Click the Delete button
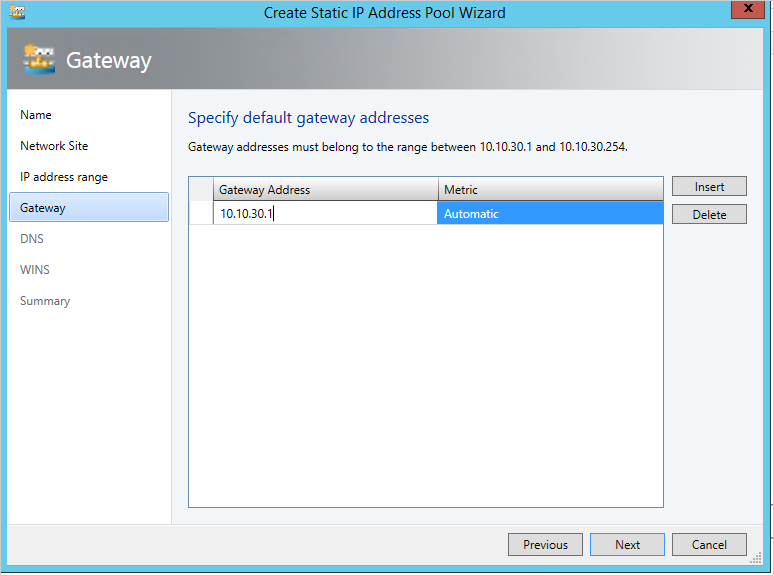Viewport: 774px width, 576px height. (709, 215)
